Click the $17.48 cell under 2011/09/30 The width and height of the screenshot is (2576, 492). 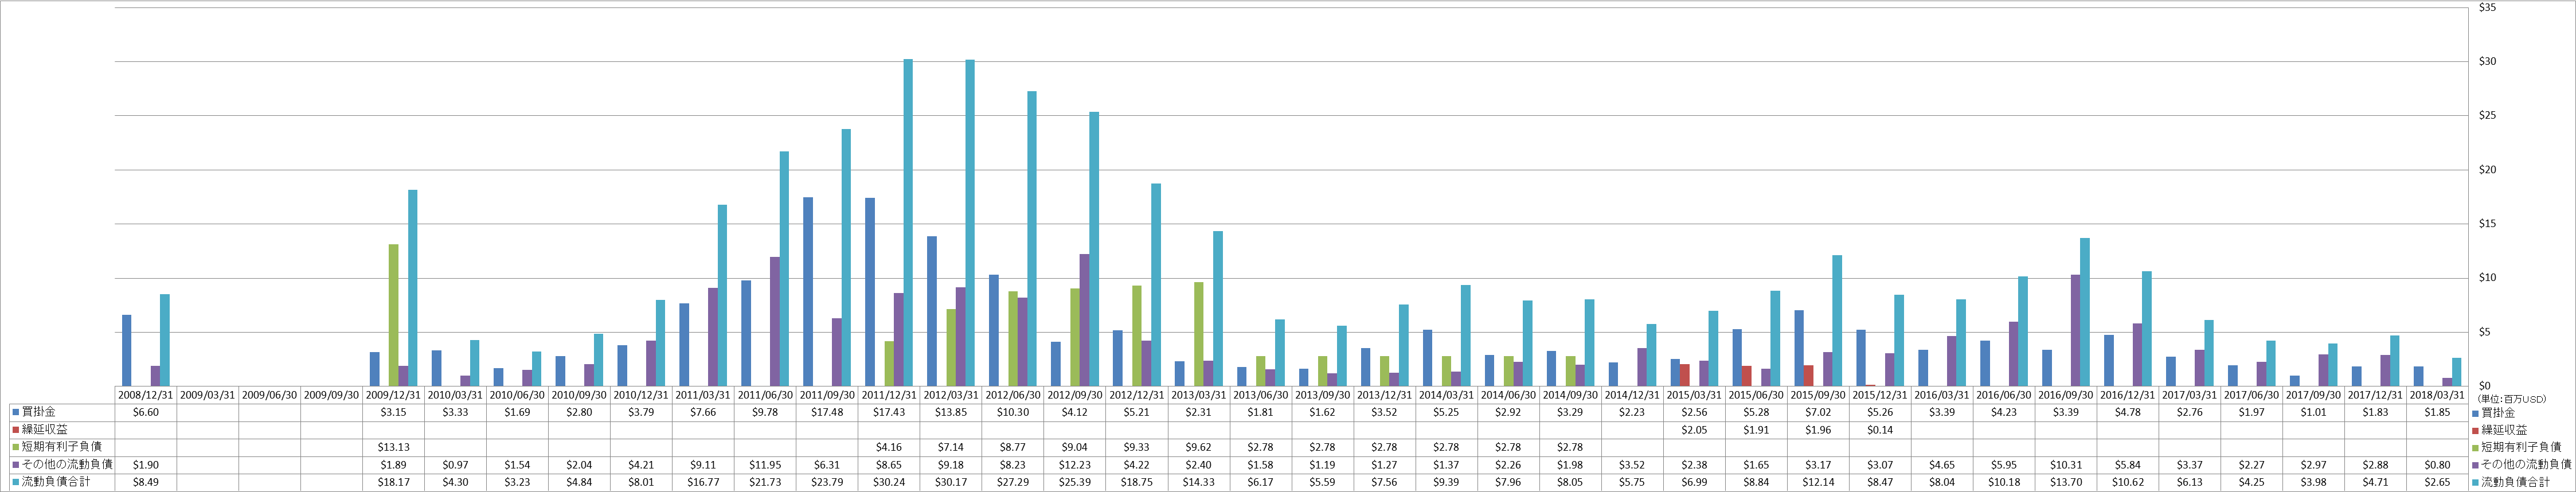click(x=827, y=412)
